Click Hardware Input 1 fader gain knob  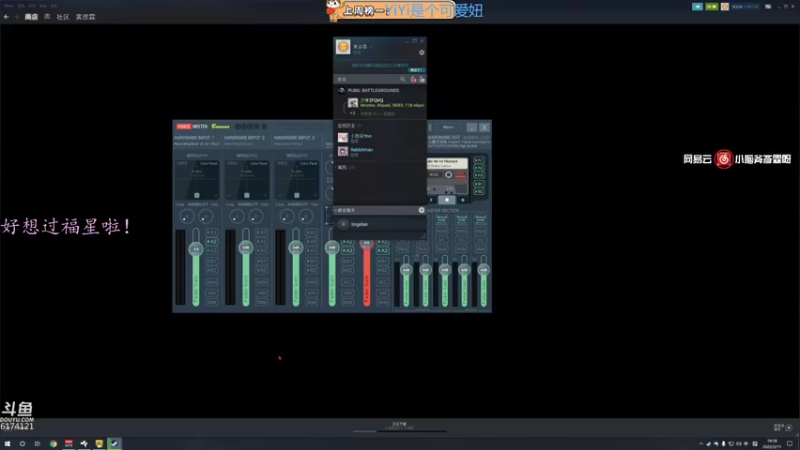196,249
